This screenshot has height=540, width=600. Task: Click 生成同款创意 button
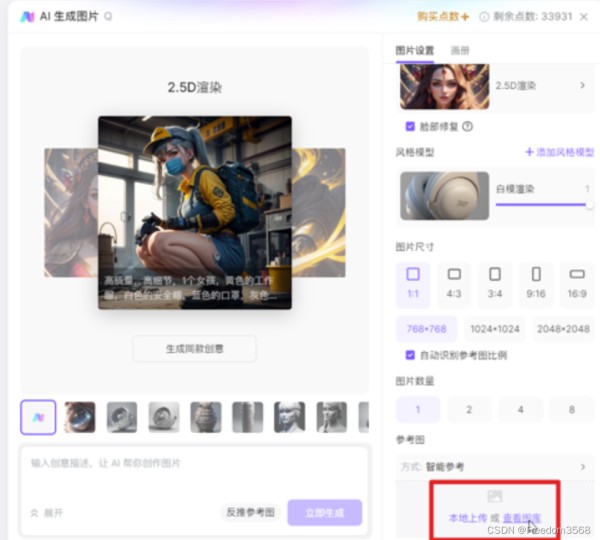194,349
